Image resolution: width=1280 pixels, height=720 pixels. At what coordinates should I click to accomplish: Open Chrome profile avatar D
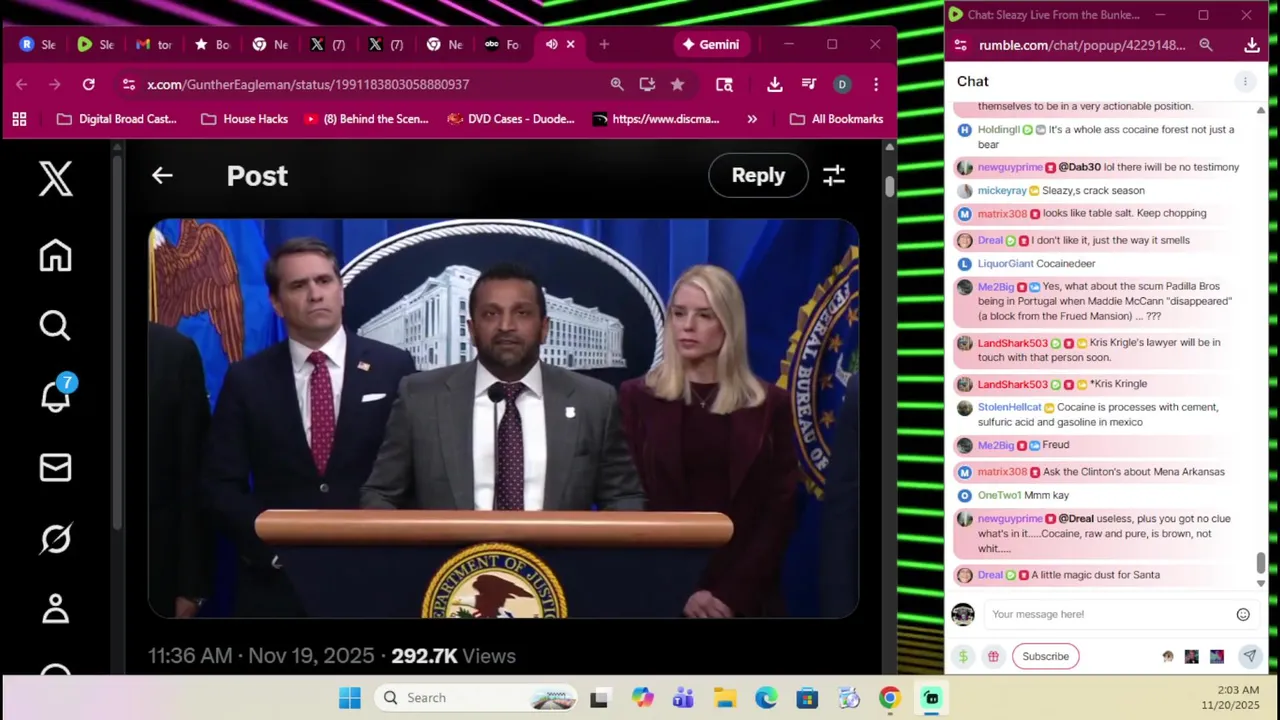click(x=842, y=85)
